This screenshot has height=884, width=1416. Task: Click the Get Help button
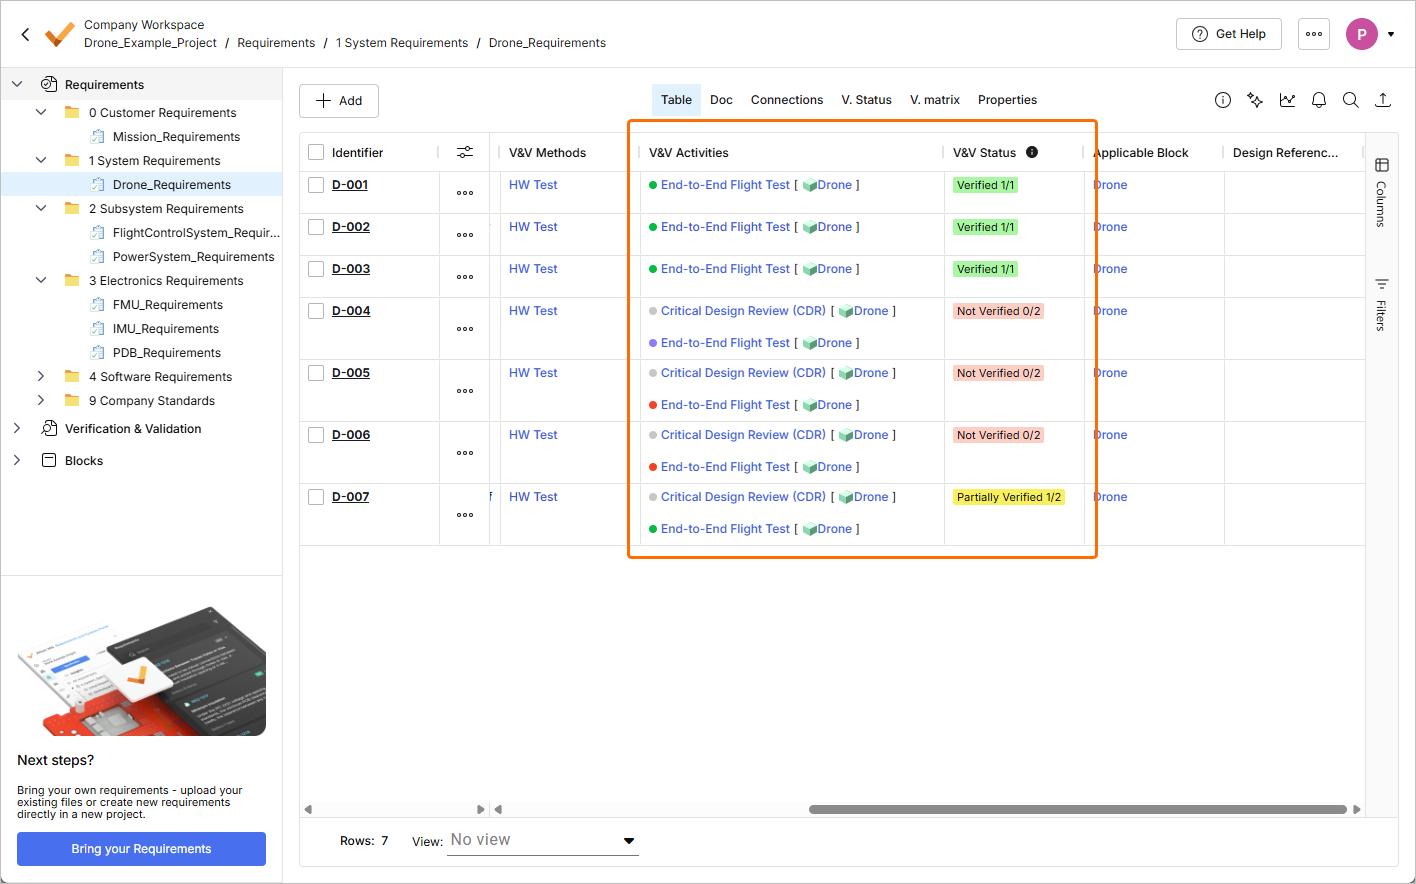click(1229, 34)
